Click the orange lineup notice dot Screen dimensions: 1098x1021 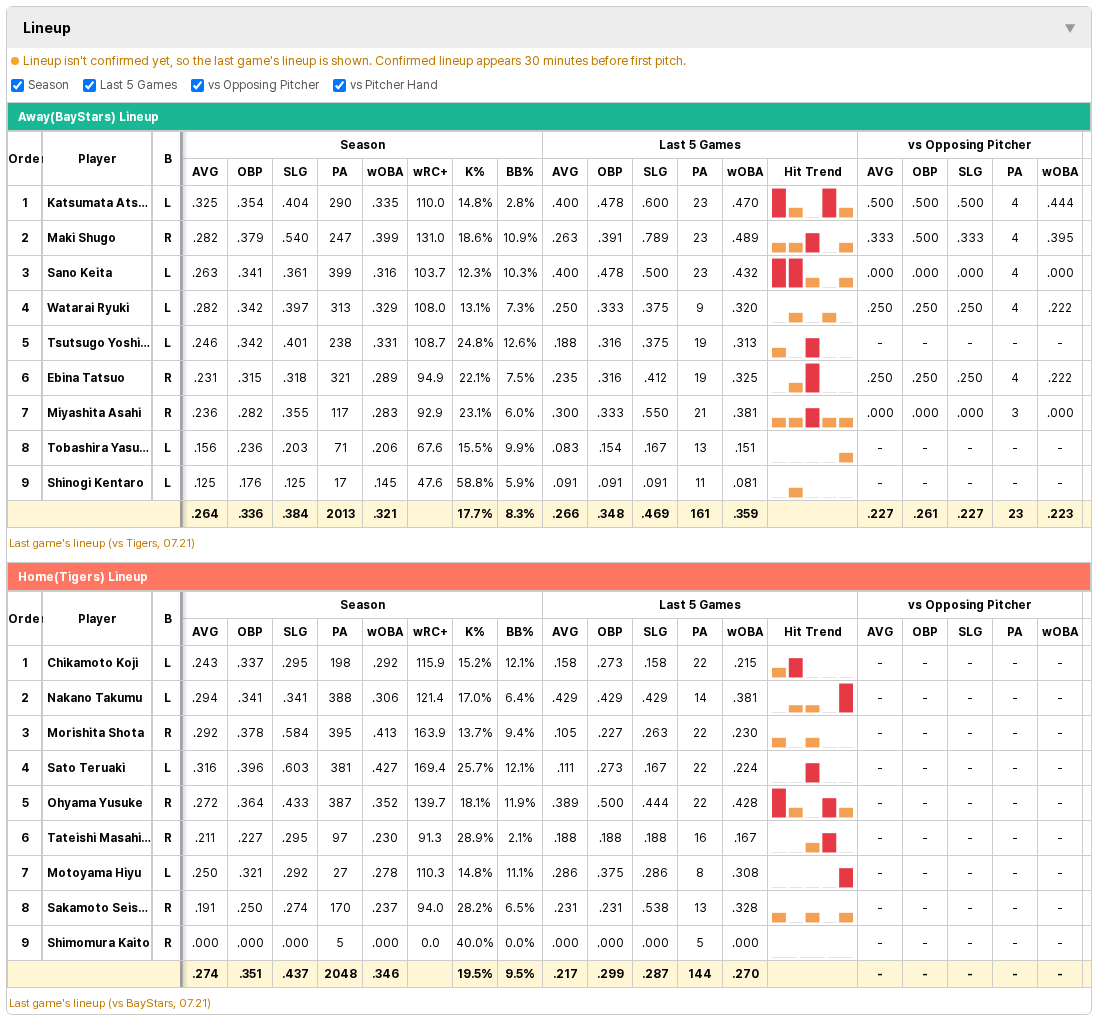[x=15, y=62]
